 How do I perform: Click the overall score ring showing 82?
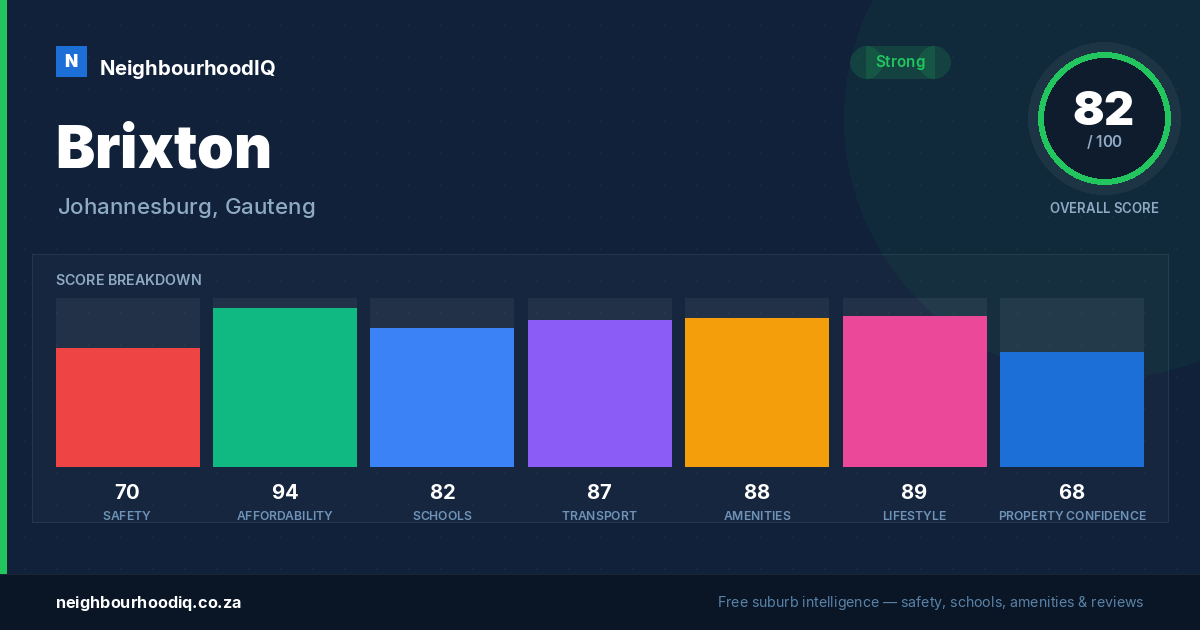(x=1104, y=119)
